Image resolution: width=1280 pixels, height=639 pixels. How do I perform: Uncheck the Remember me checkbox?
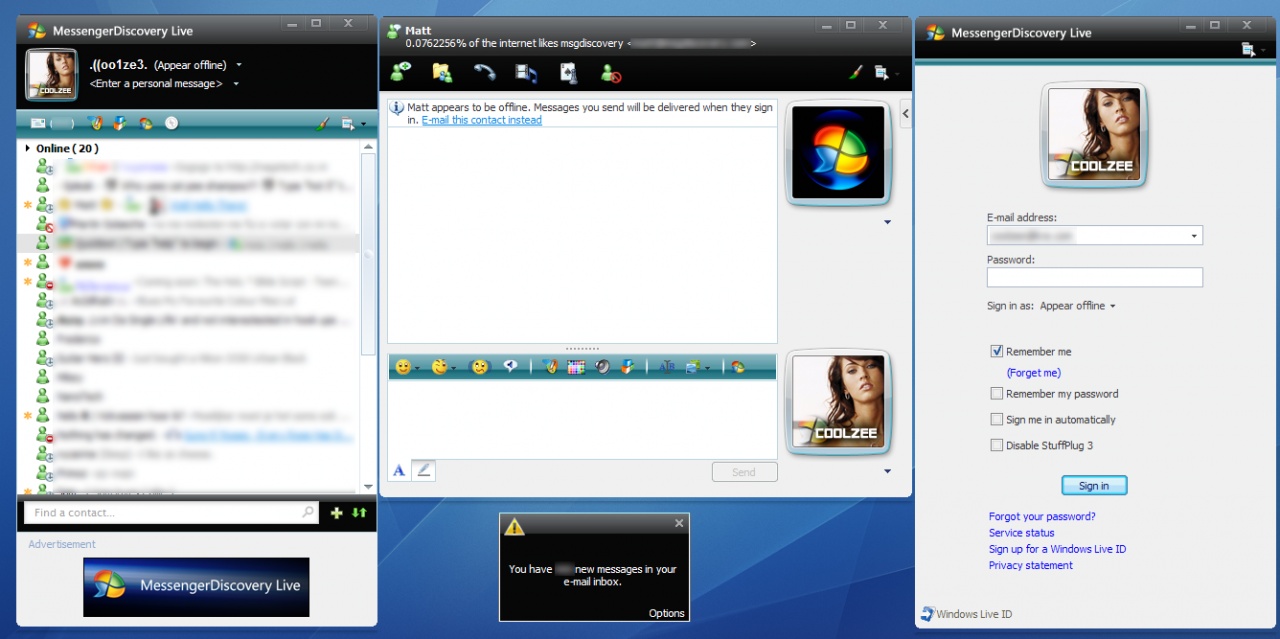pyautogui.click(x=996, y=351)
